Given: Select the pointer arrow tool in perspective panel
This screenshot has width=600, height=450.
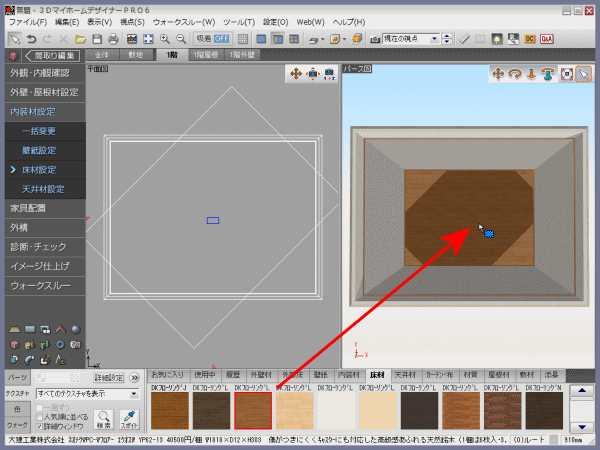Looking at the screenshot, I should coord(585,73).
